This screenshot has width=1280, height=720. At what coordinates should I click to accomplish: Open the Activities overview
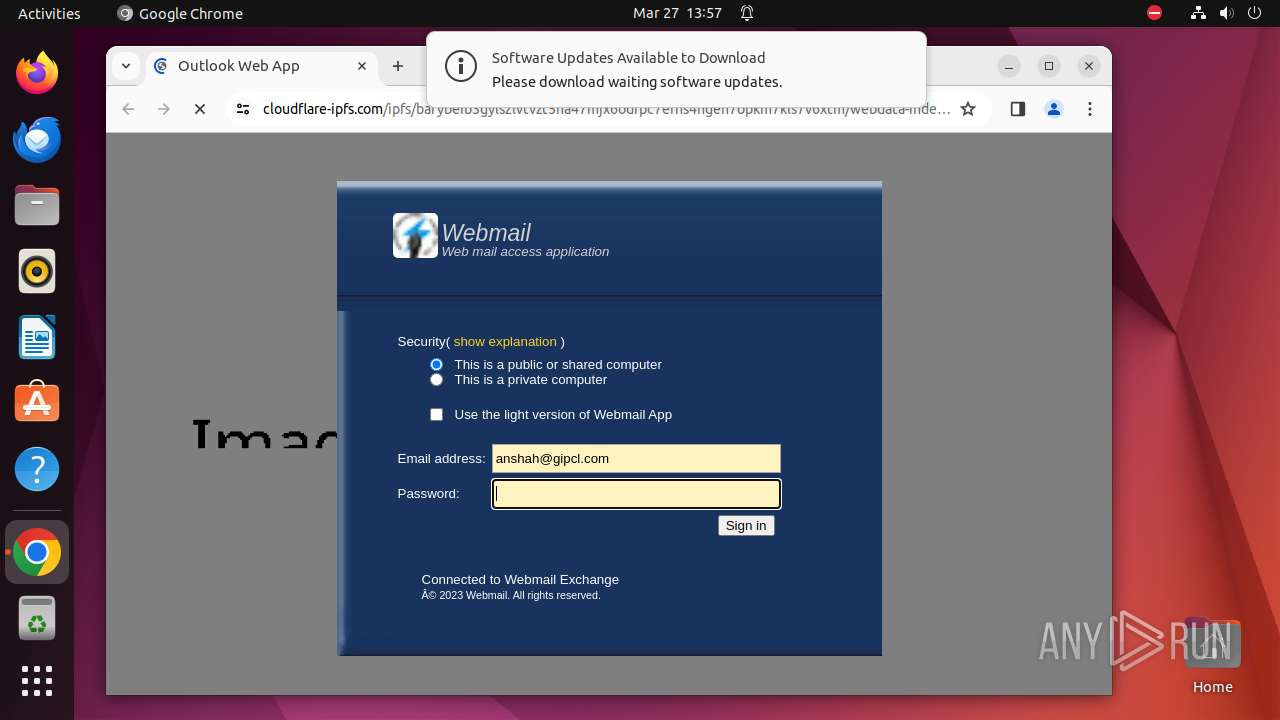tap(49, 13)
